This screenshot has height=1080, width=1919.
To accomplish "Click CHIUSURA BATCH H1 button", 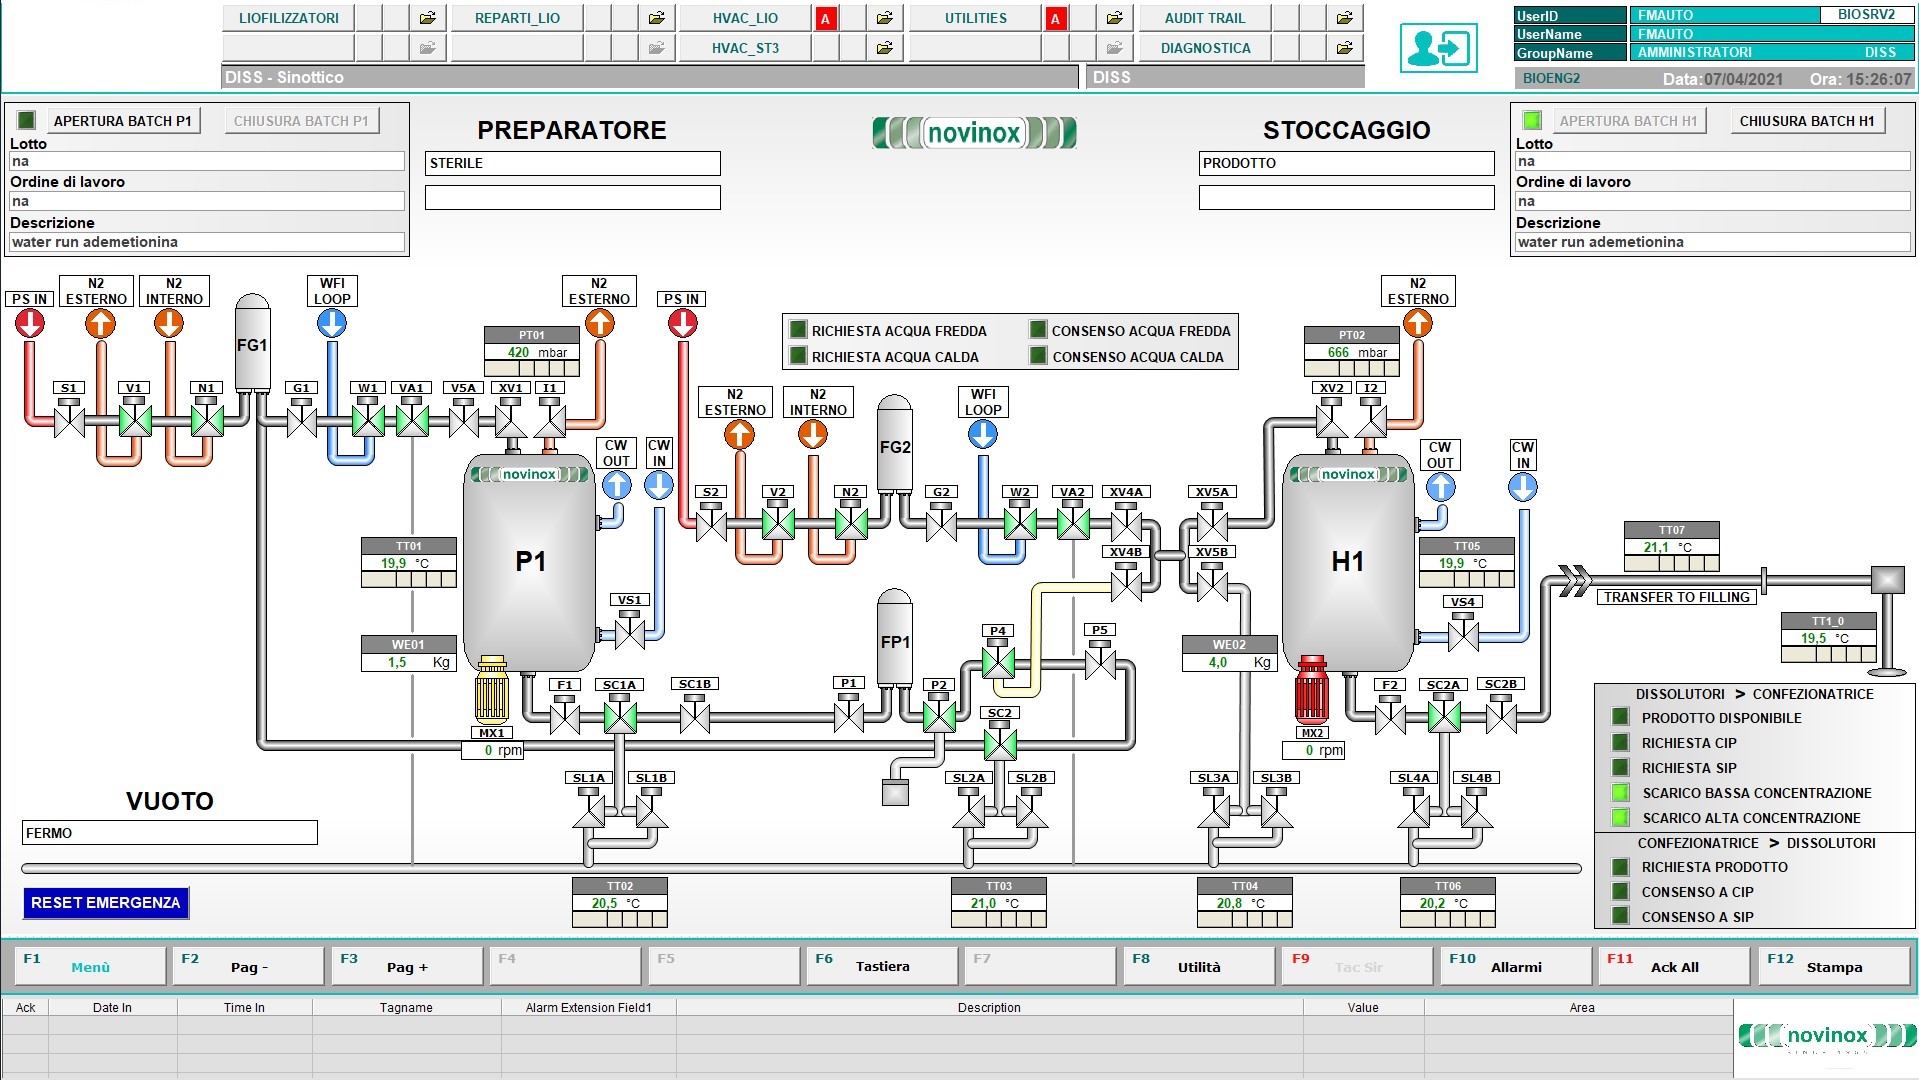I will click(x=1807, y=121).
